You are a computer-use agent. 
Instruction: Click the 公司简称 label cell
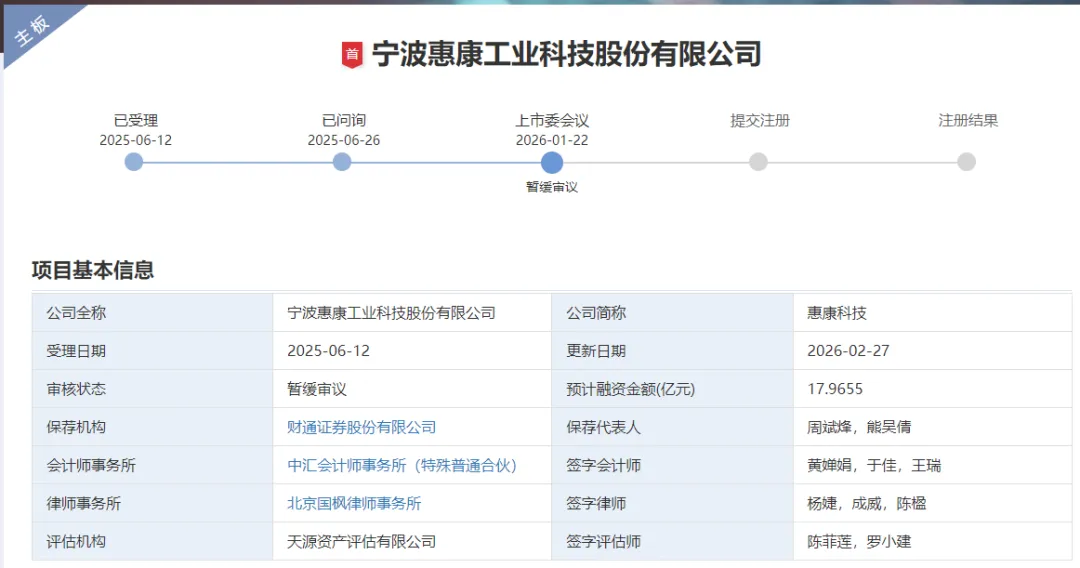(672, 313)
